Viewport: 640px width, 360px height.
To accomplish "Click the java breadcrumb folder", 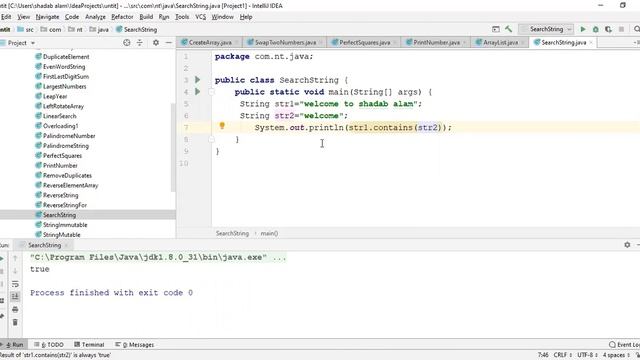I will click(x=99, y=29).
